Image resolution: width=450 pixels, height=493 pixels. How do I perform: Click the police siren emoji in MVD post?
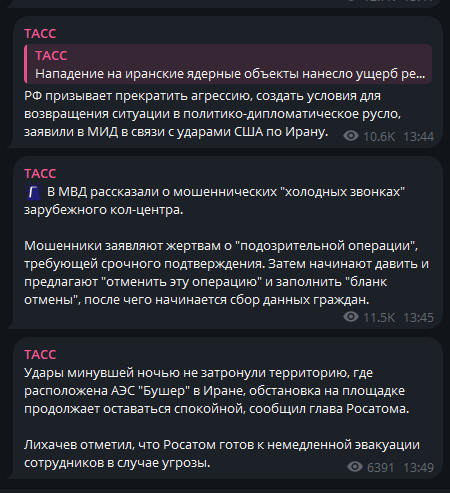coord(34,192)
